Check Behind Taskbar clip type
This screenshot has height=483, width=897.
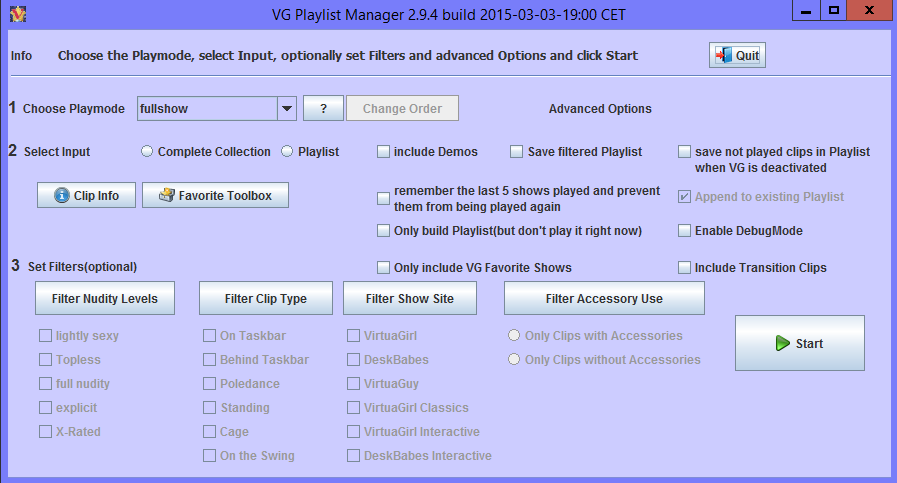pyautogui.click(x=209, y=359)
